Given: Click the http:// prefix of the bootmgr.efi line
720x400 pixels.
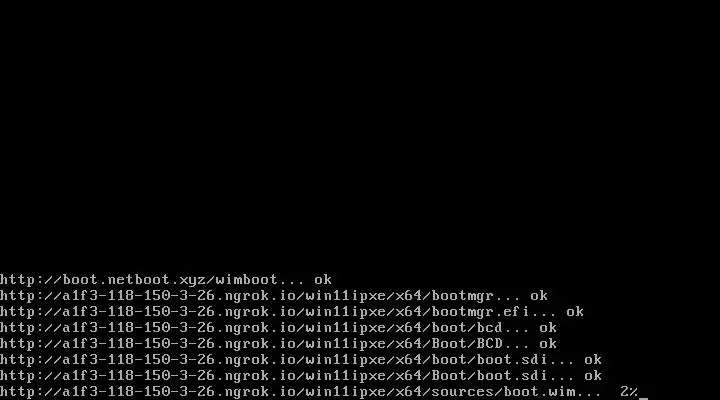Looking at the screenshot, I should point(30,312).
